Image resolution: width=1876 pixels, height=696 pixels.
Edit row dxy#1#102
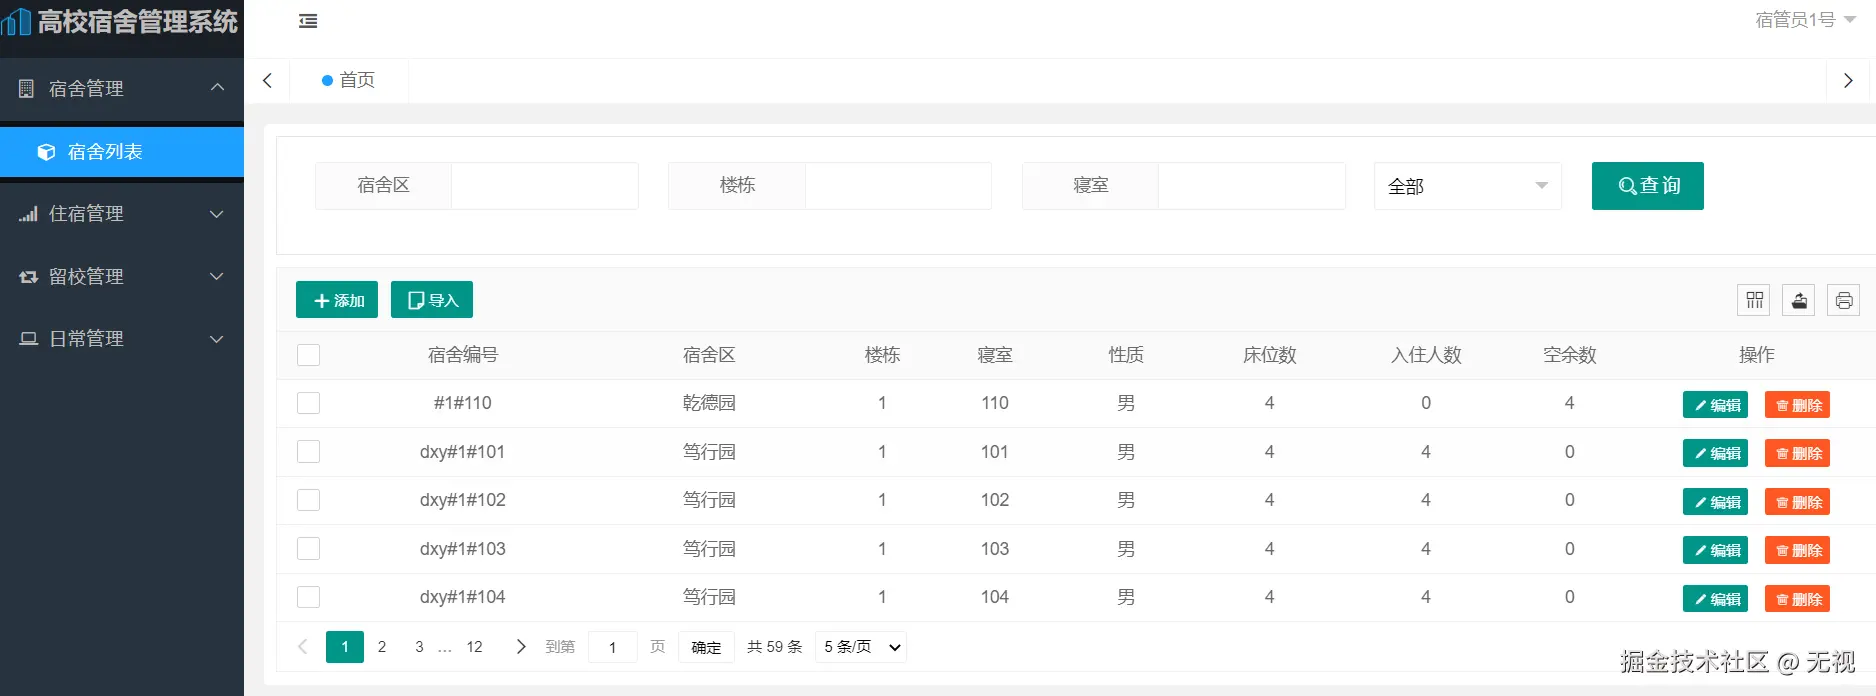coord(1715,502)
